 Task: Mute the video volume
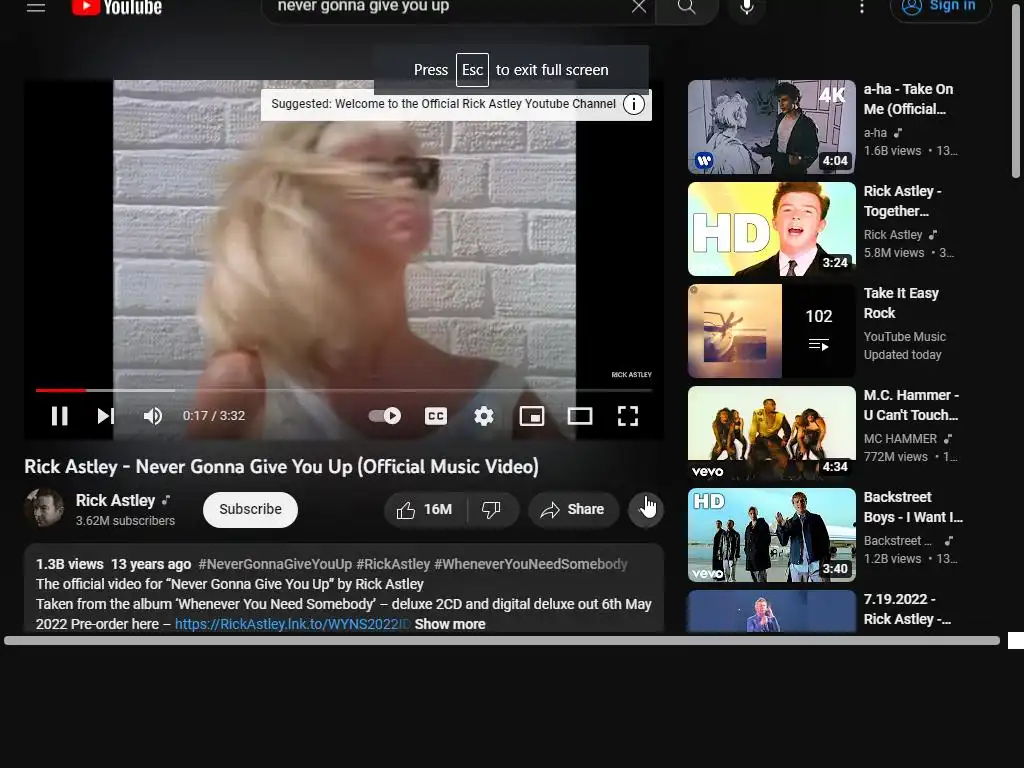click(x=153, y=416)
